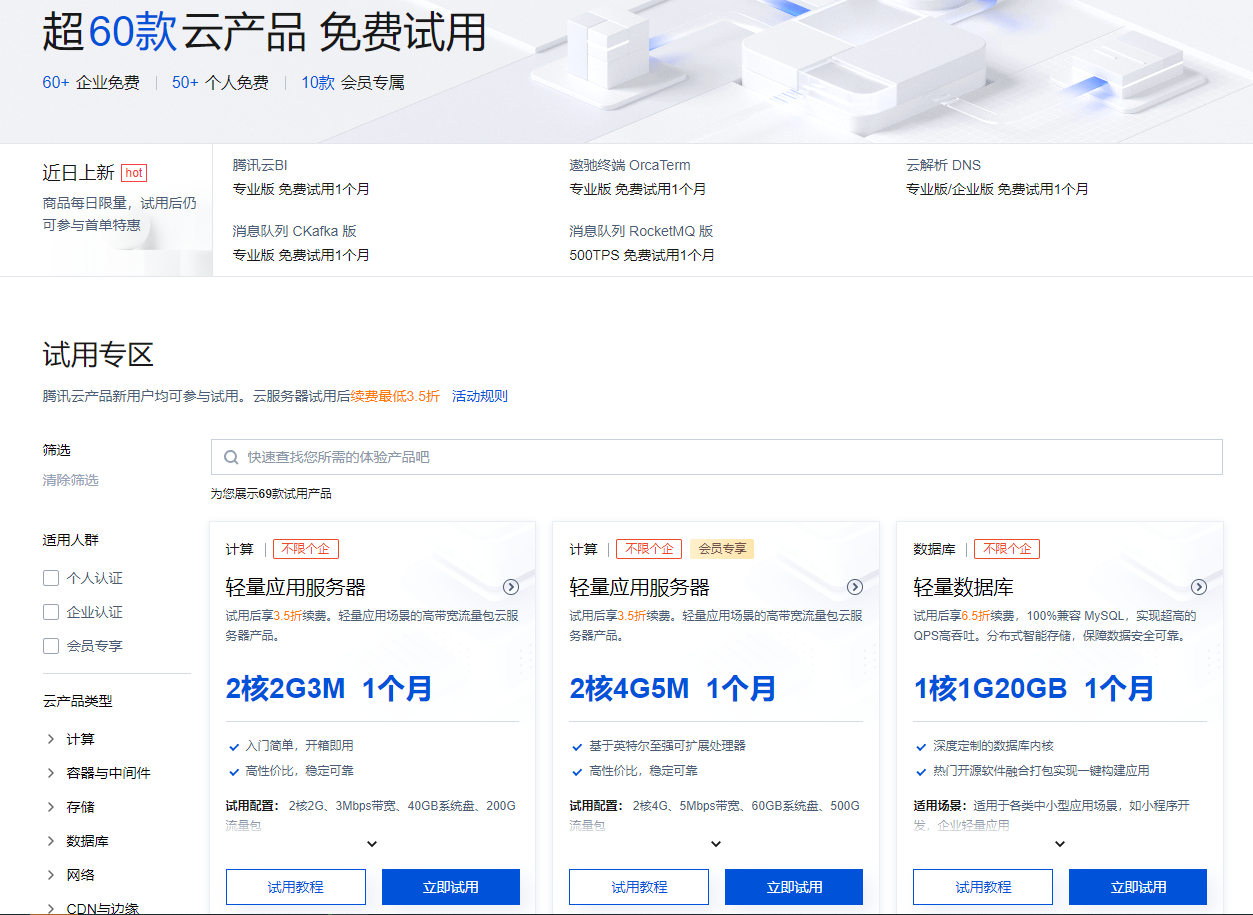The width and height of the screenshot is (1253, 915).
Task: Click 立即试用 on 2核4G5M card
Action: [794, 887]
